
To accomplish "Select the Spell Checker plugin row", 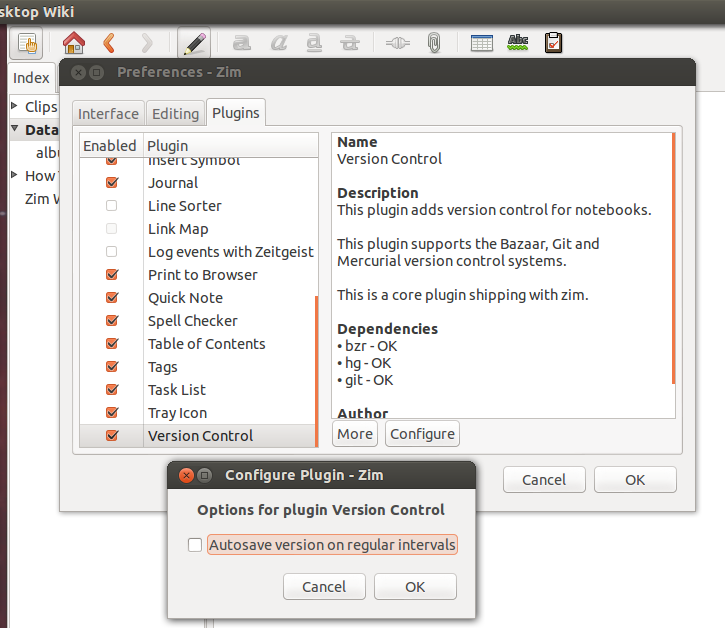I will [197, 320].
